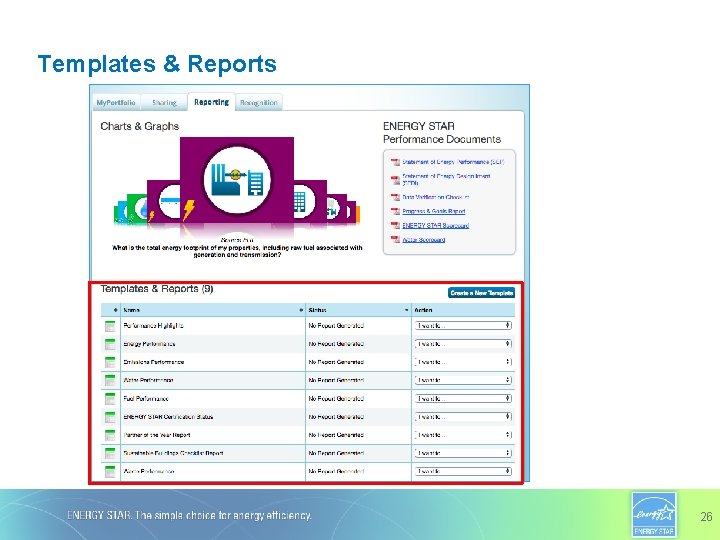The image size is (720, 540).
Task: Click the Fuel Performance template name
Action: [146, 399]
